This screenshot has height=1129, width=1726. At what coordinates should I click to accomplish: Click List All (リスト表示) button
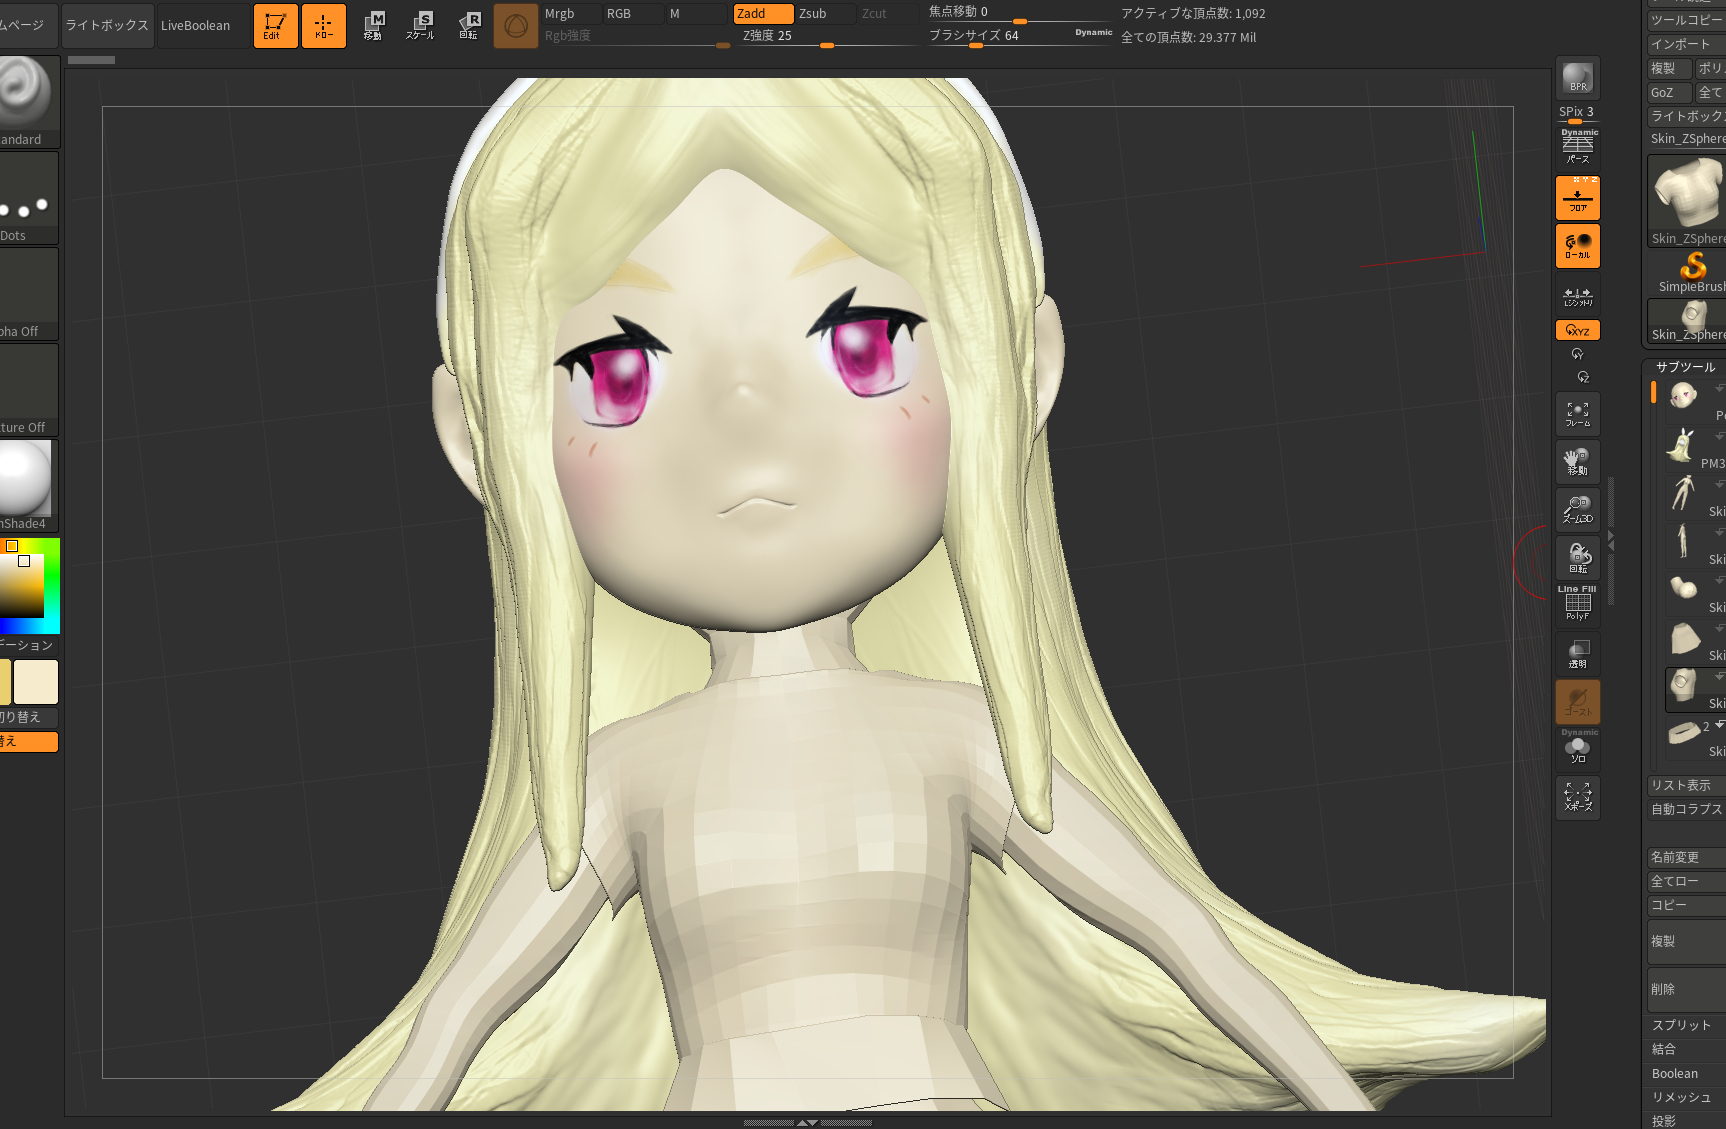[1686, 785]
